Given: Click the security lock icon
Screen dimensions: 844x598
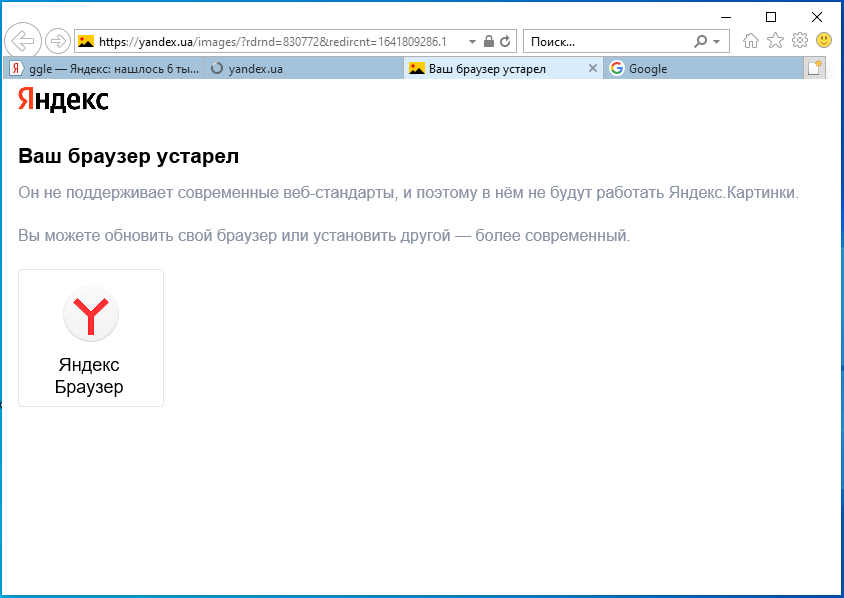Looking at the screenshot, I should (x=489, y=41).
